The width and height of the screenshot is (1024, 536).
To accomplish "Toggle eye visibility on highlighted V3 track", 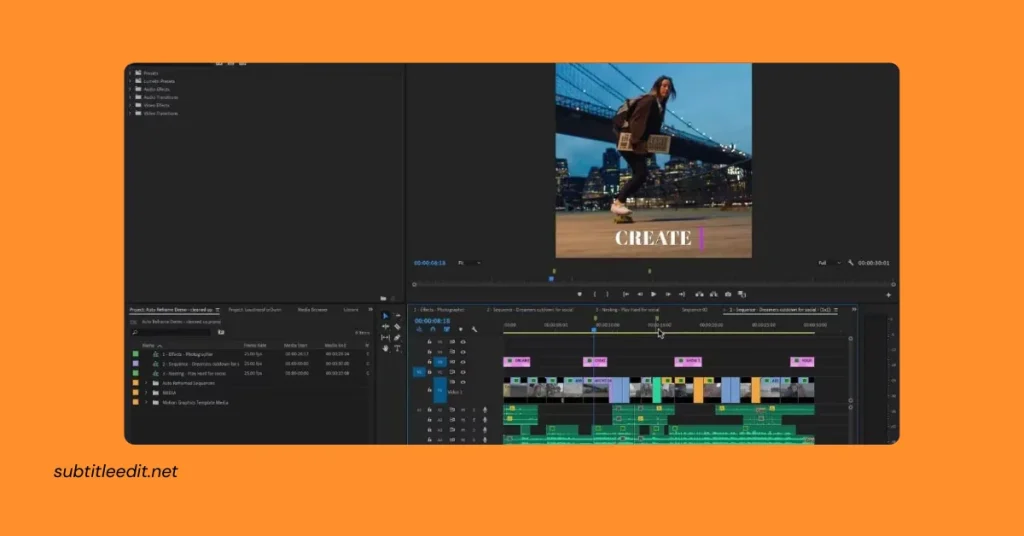I will pos(463,362).
